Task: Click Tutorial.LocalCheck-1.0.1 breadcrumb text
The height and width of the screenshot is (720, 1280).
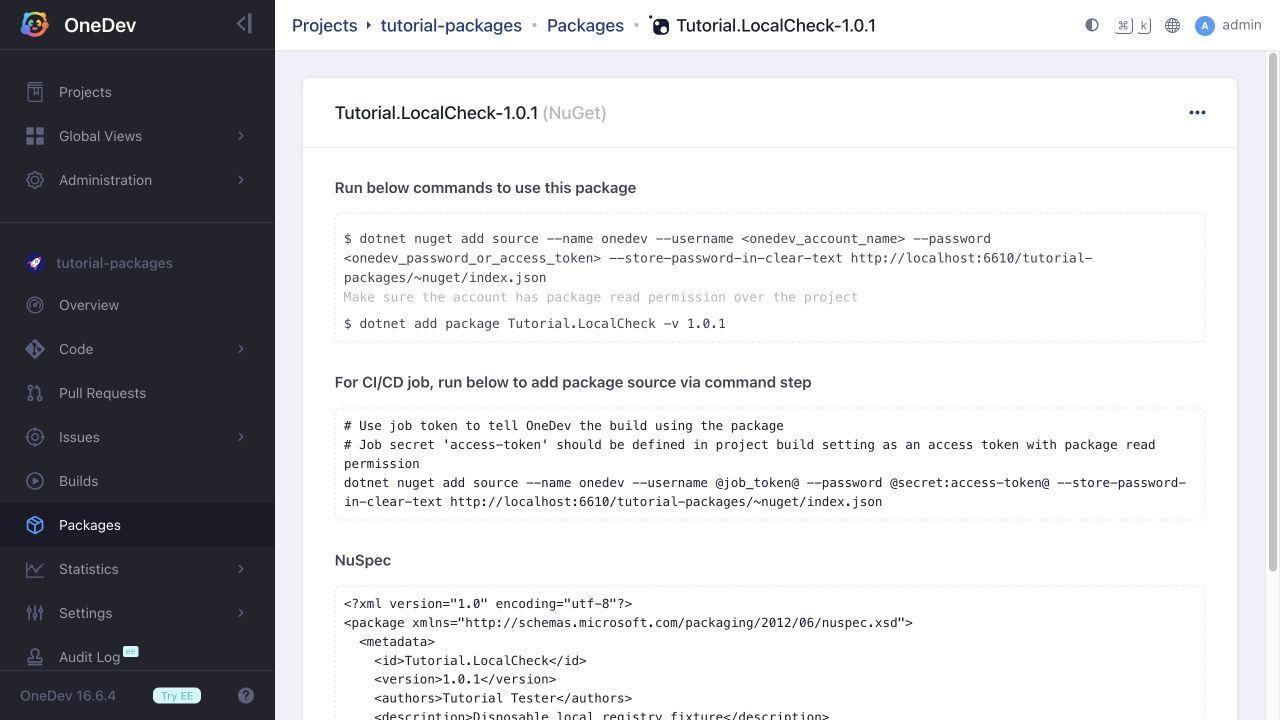Action: tap(776, 25)
